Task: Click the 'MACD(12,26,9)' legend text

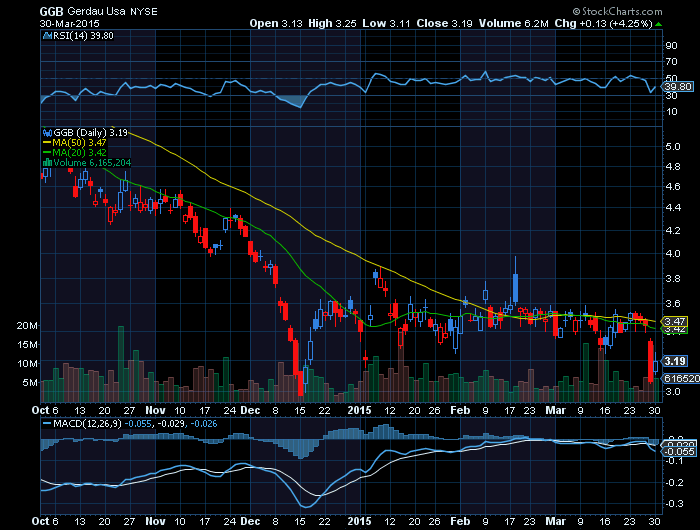Action: coord(87,423)
